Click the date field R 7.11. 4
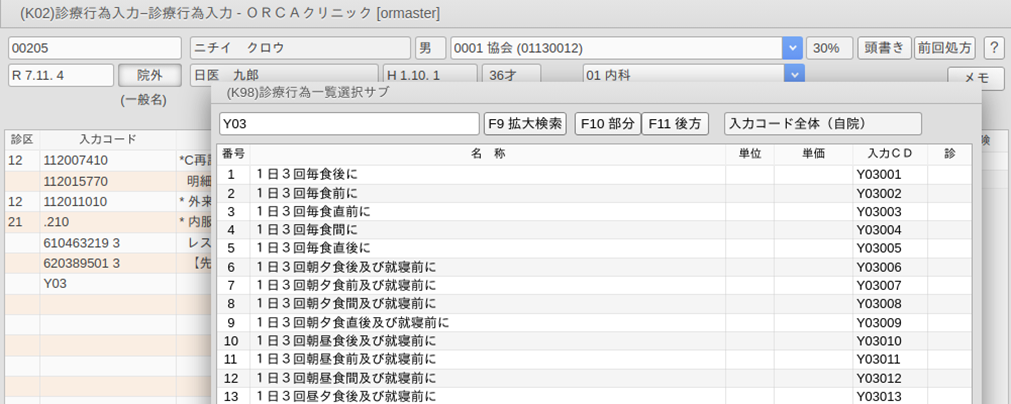1011x404 pixels. coord(60,75)
